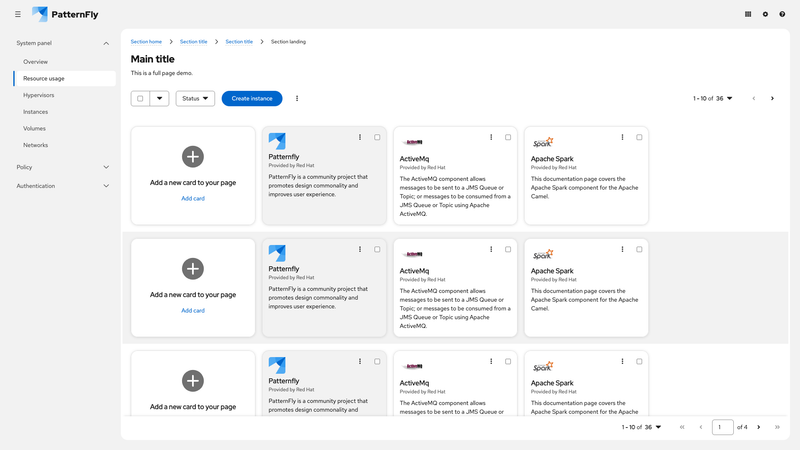Select the second row Patternfly card checkbox
This screenshot has height=450, width=800.
tap(377, 249)
